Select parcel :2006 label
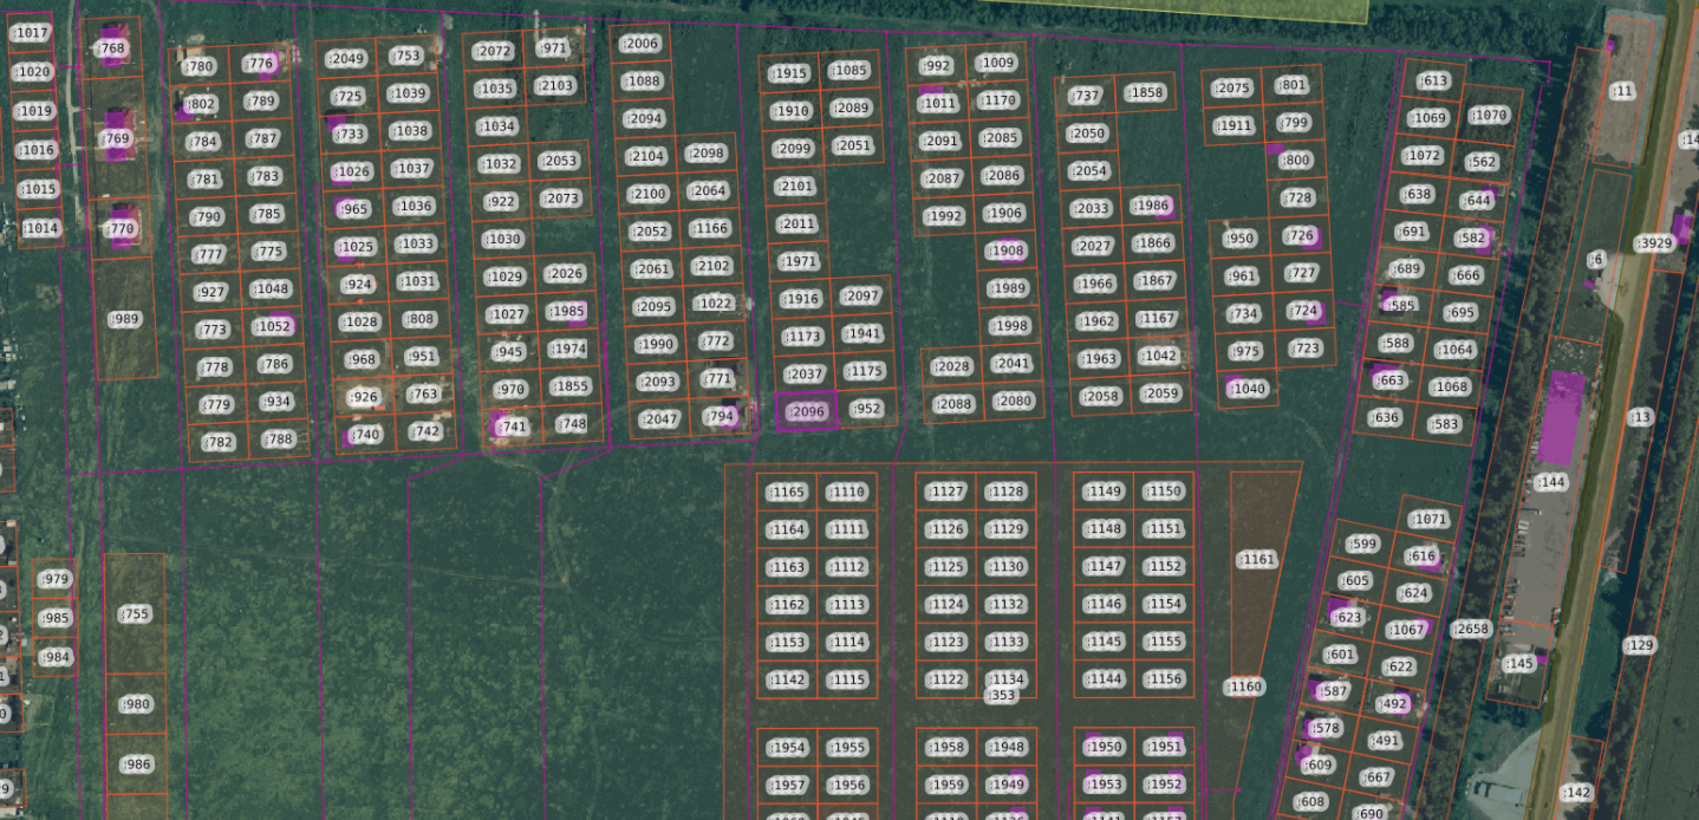The image size is (1699, 820). (640, 43)
